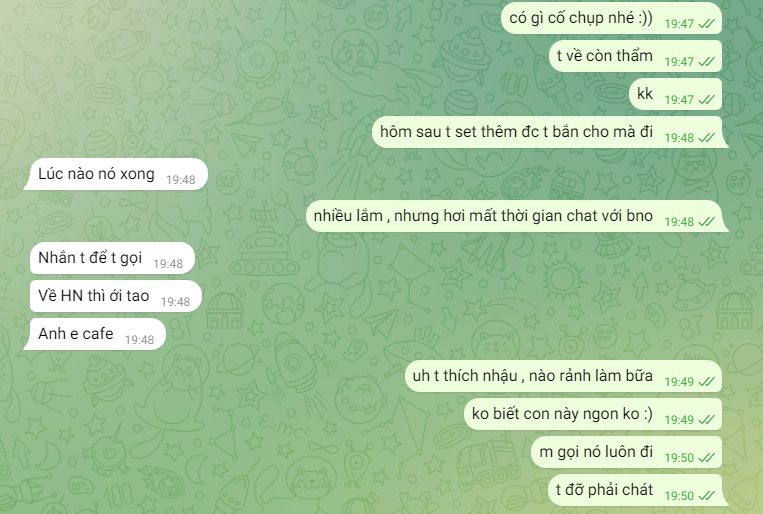Screen dimensions: 763x514
Task: Click the 'Anh e cafe' message bubble
Action: (95, 334)
